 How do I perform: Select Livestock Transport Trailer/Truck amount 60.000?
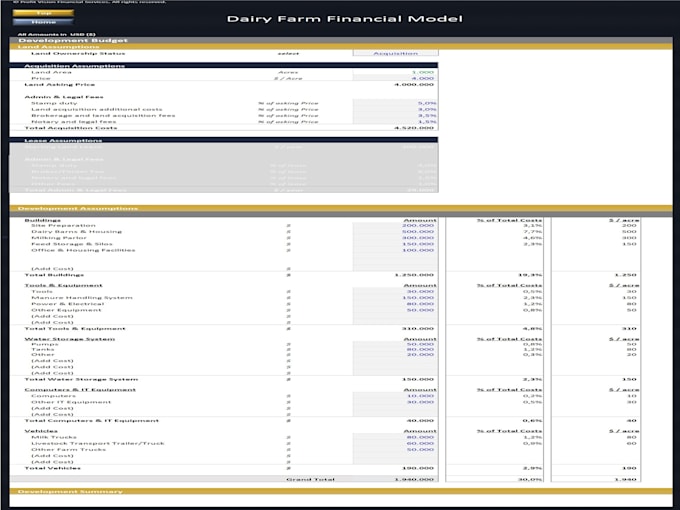coord(396,443)
